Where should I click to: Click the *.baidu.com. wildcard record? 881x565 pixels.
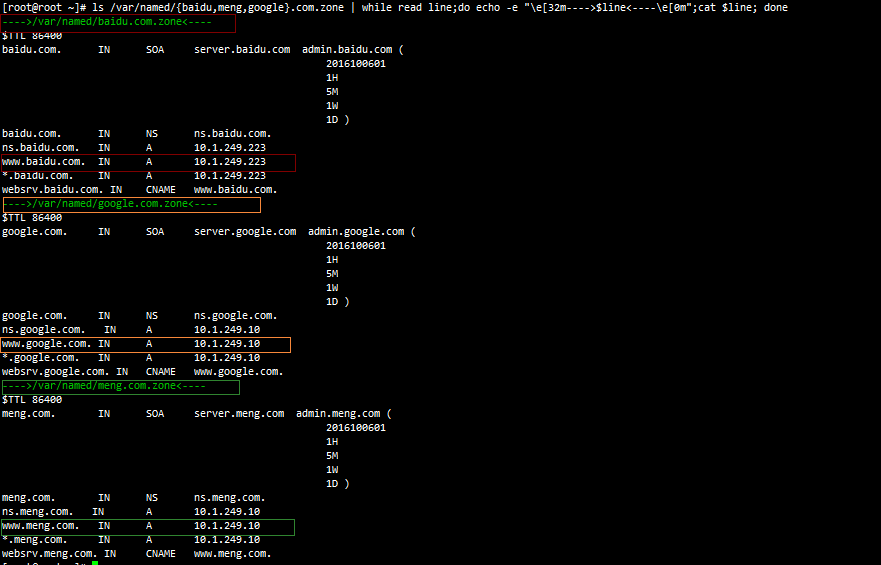134,176
